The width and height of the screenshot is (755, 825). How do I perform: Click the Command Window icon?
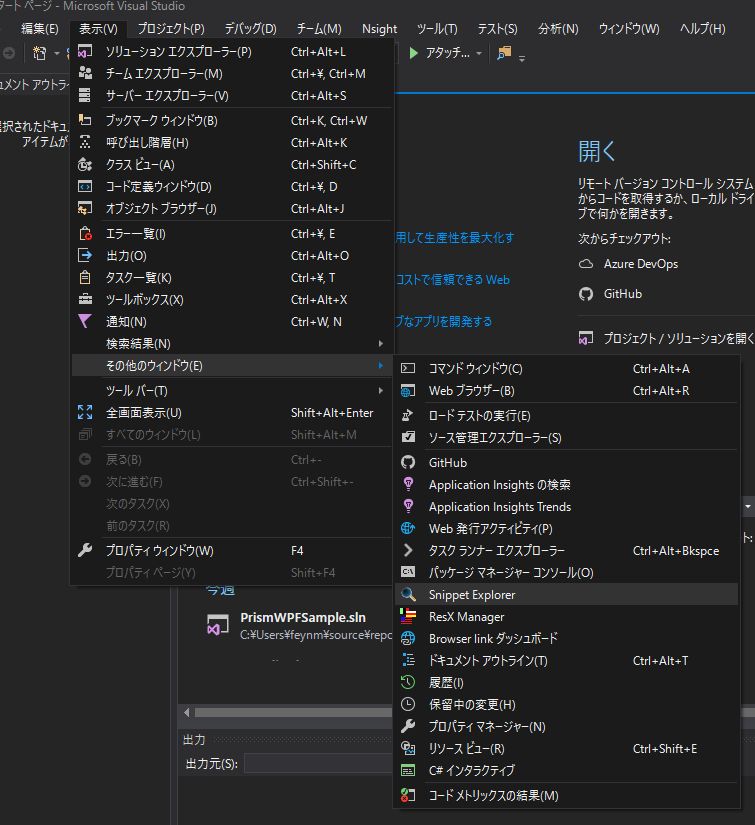pos(408,368)
